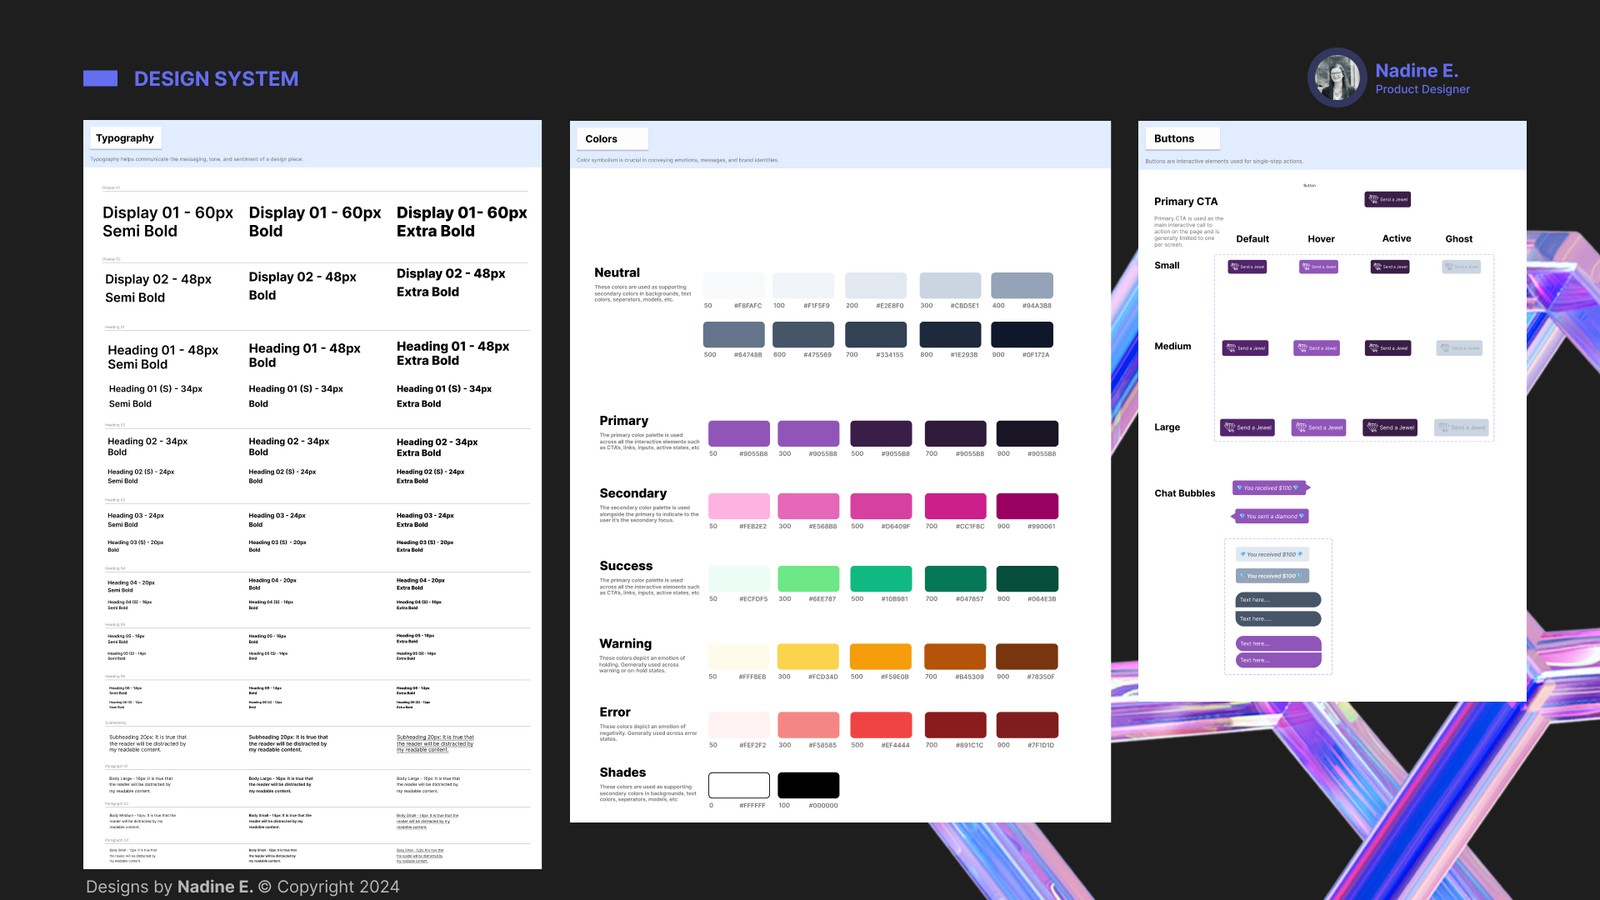The height and width of the screenshot is (900, 1600).
Task: Pick the Success 700 #047857 swatch
Action: coord(955,578)
